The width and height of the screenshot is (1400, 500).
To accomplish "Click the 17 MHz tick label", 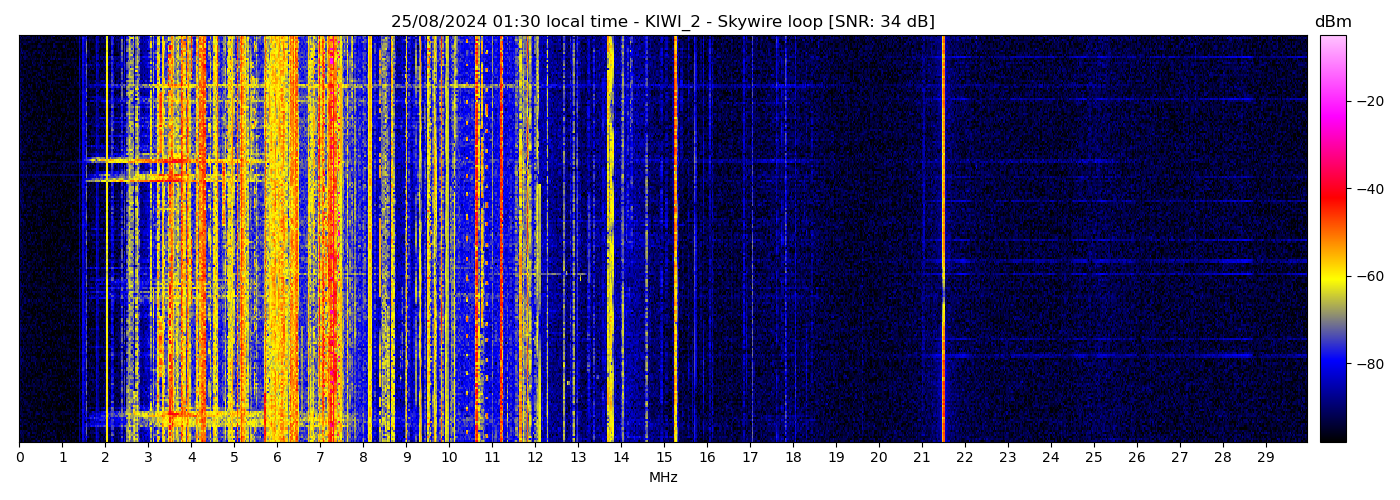I will tap(750, 458).
